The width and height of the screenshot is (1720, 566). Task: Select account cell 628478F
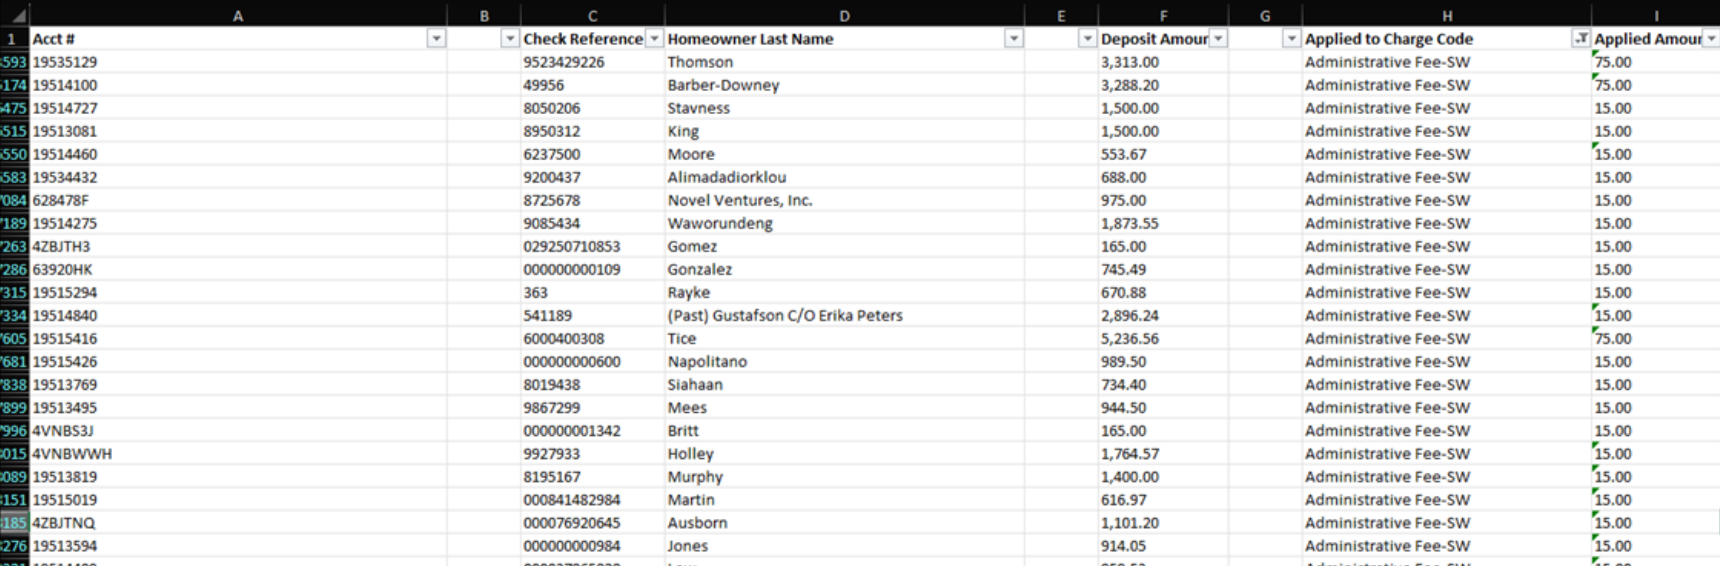(x=238, y=200)
